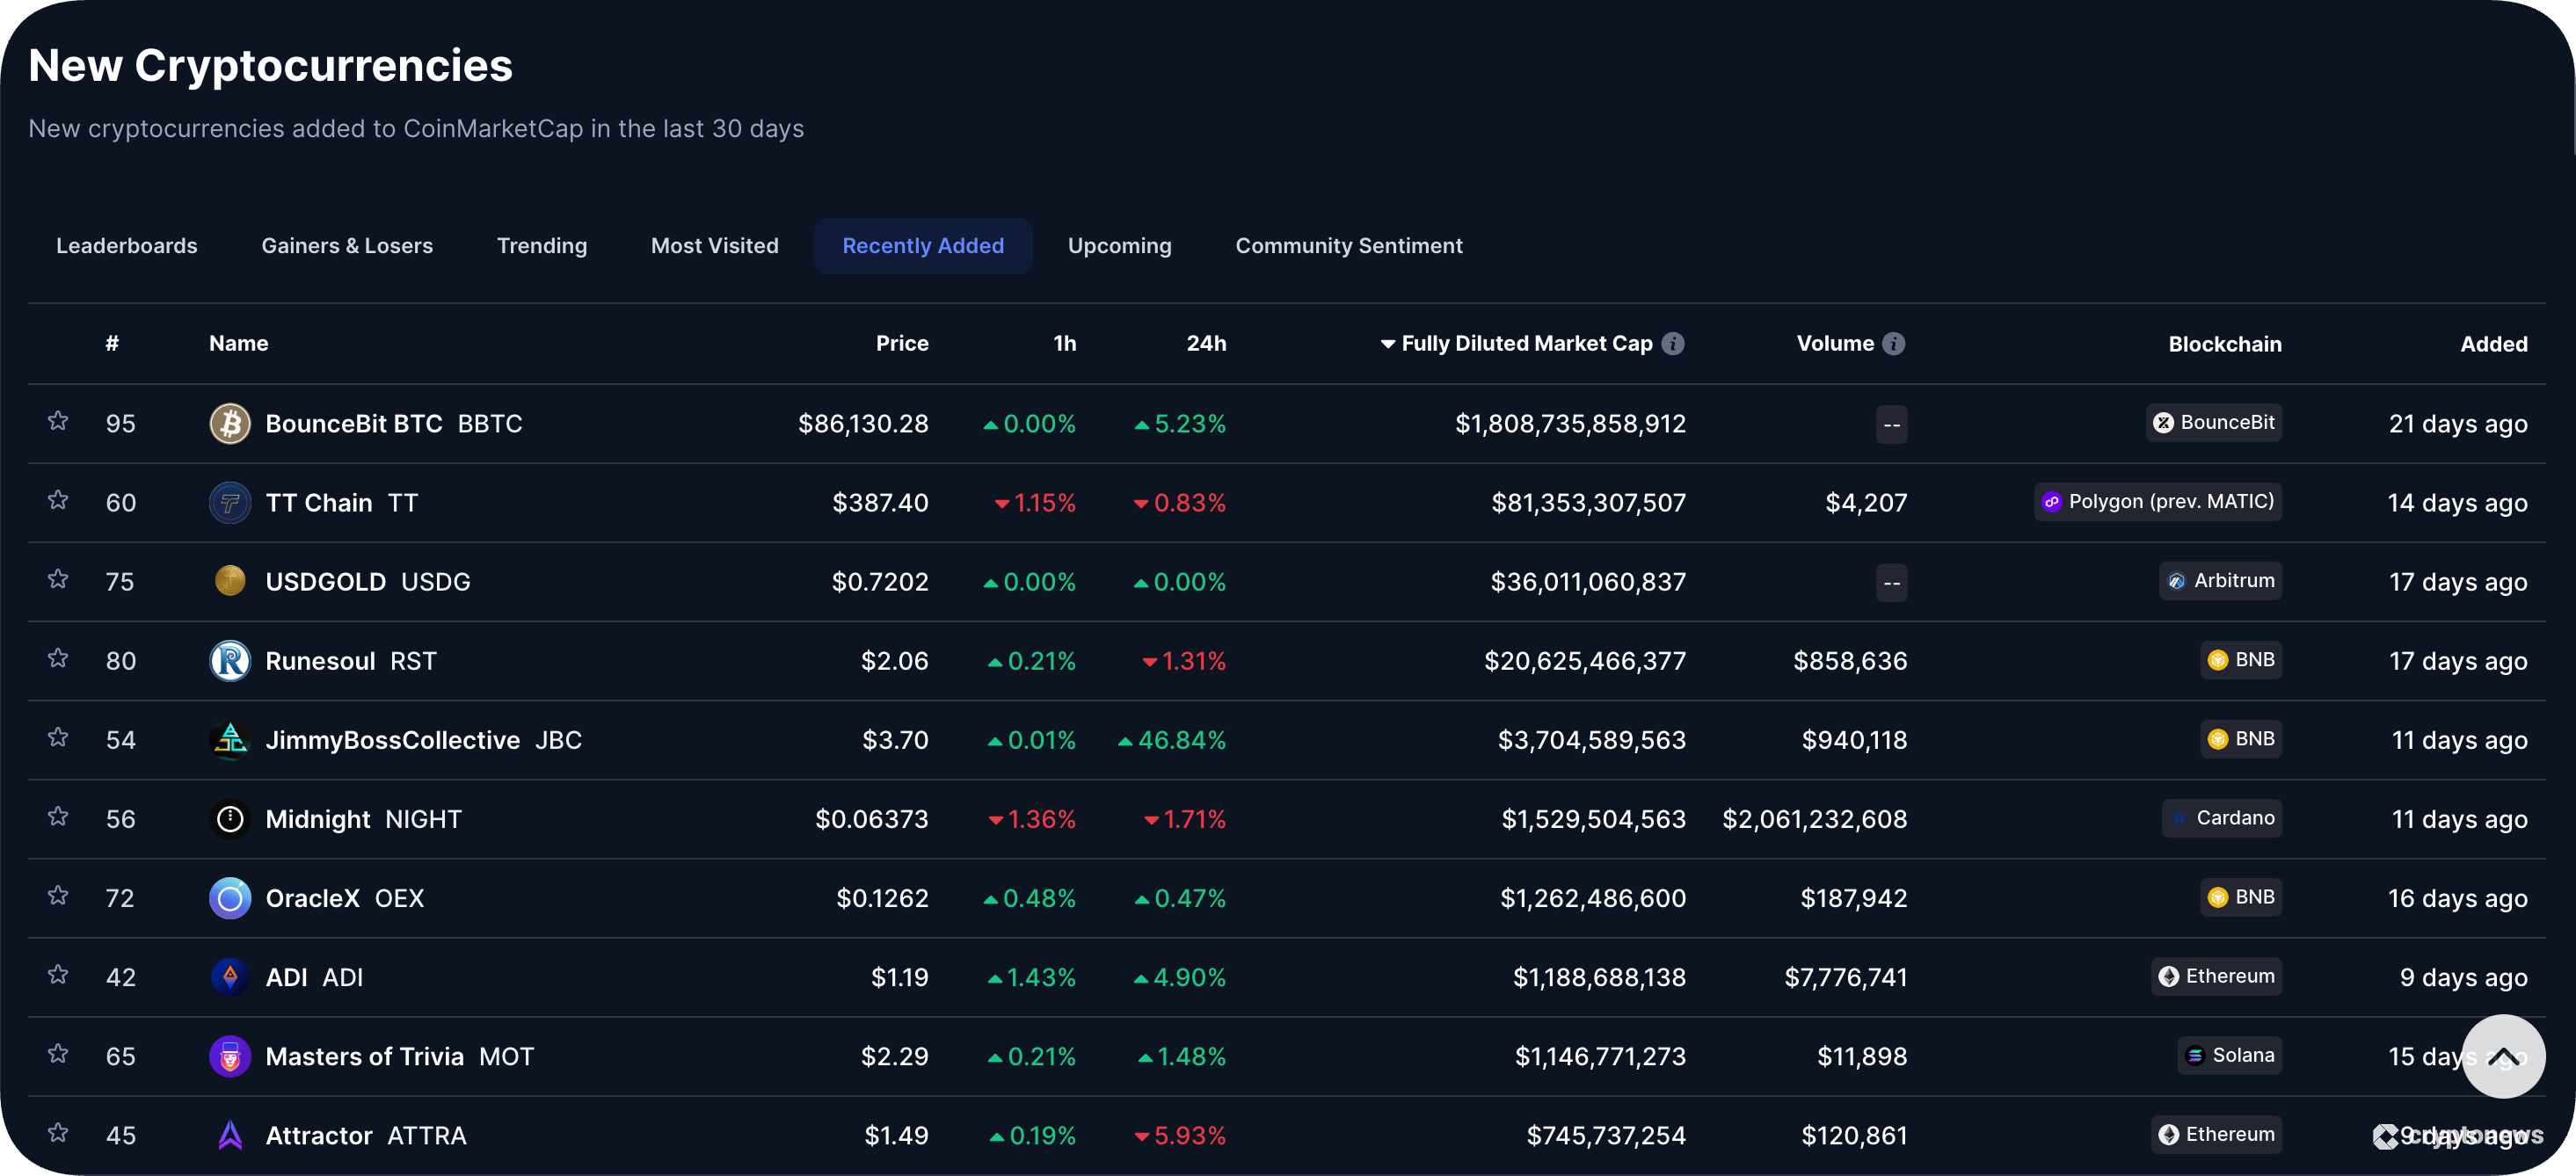The width and height of the screenshot is (2576, 1176).
Task: Click the Midnight NIGHT coin logo
Action: pyautogui.click(x=230, y=818)
